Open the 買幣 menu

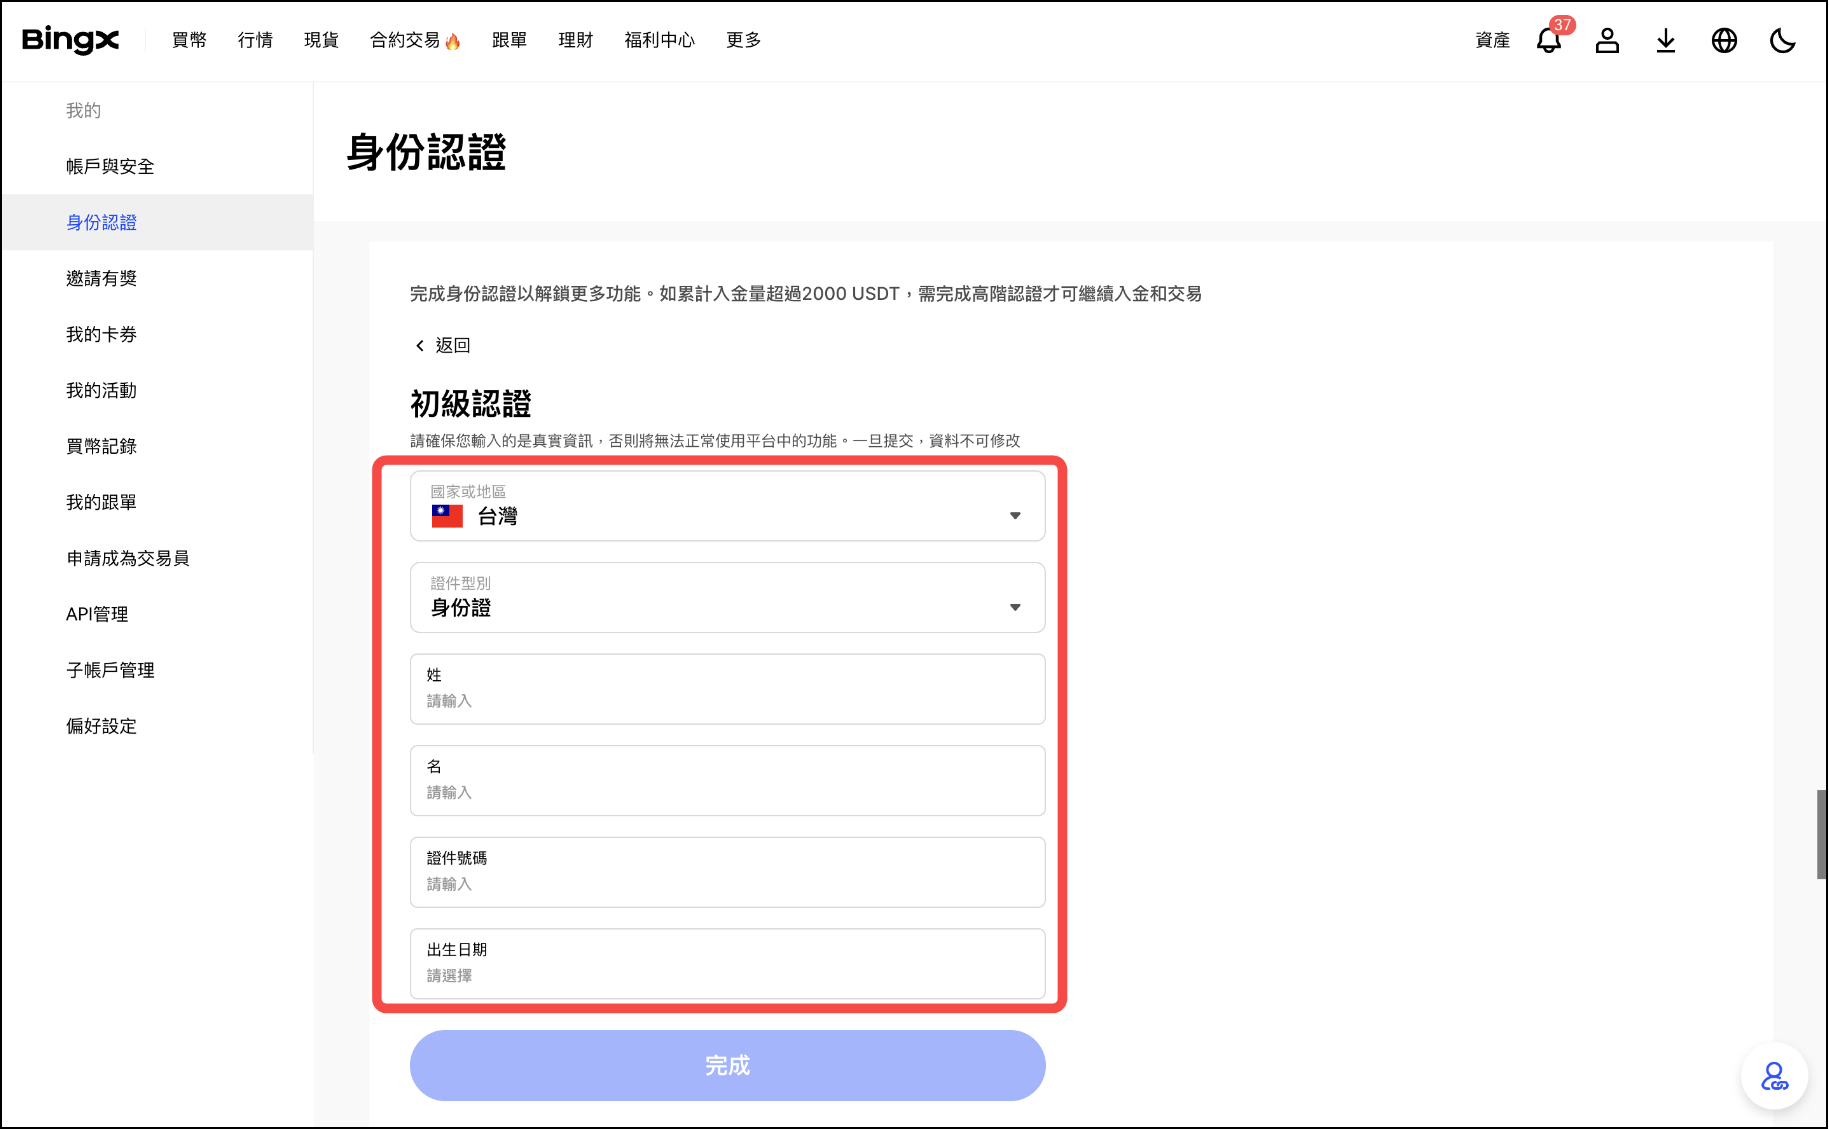189,40
